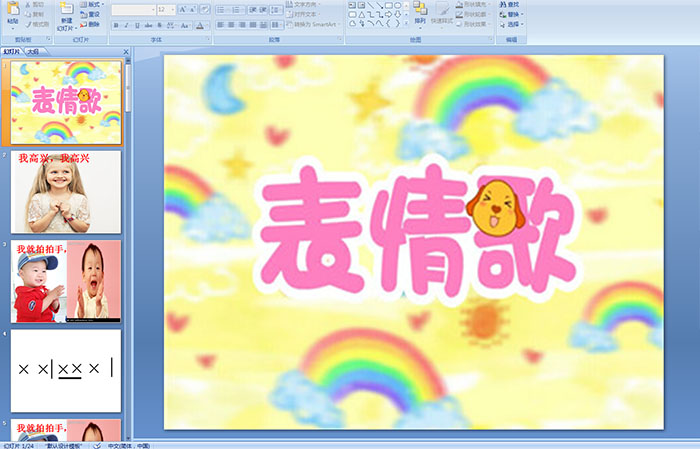Decrease font size with small A
The height and width of the screenshot is (449, 700).
click(x=193, y=9)
